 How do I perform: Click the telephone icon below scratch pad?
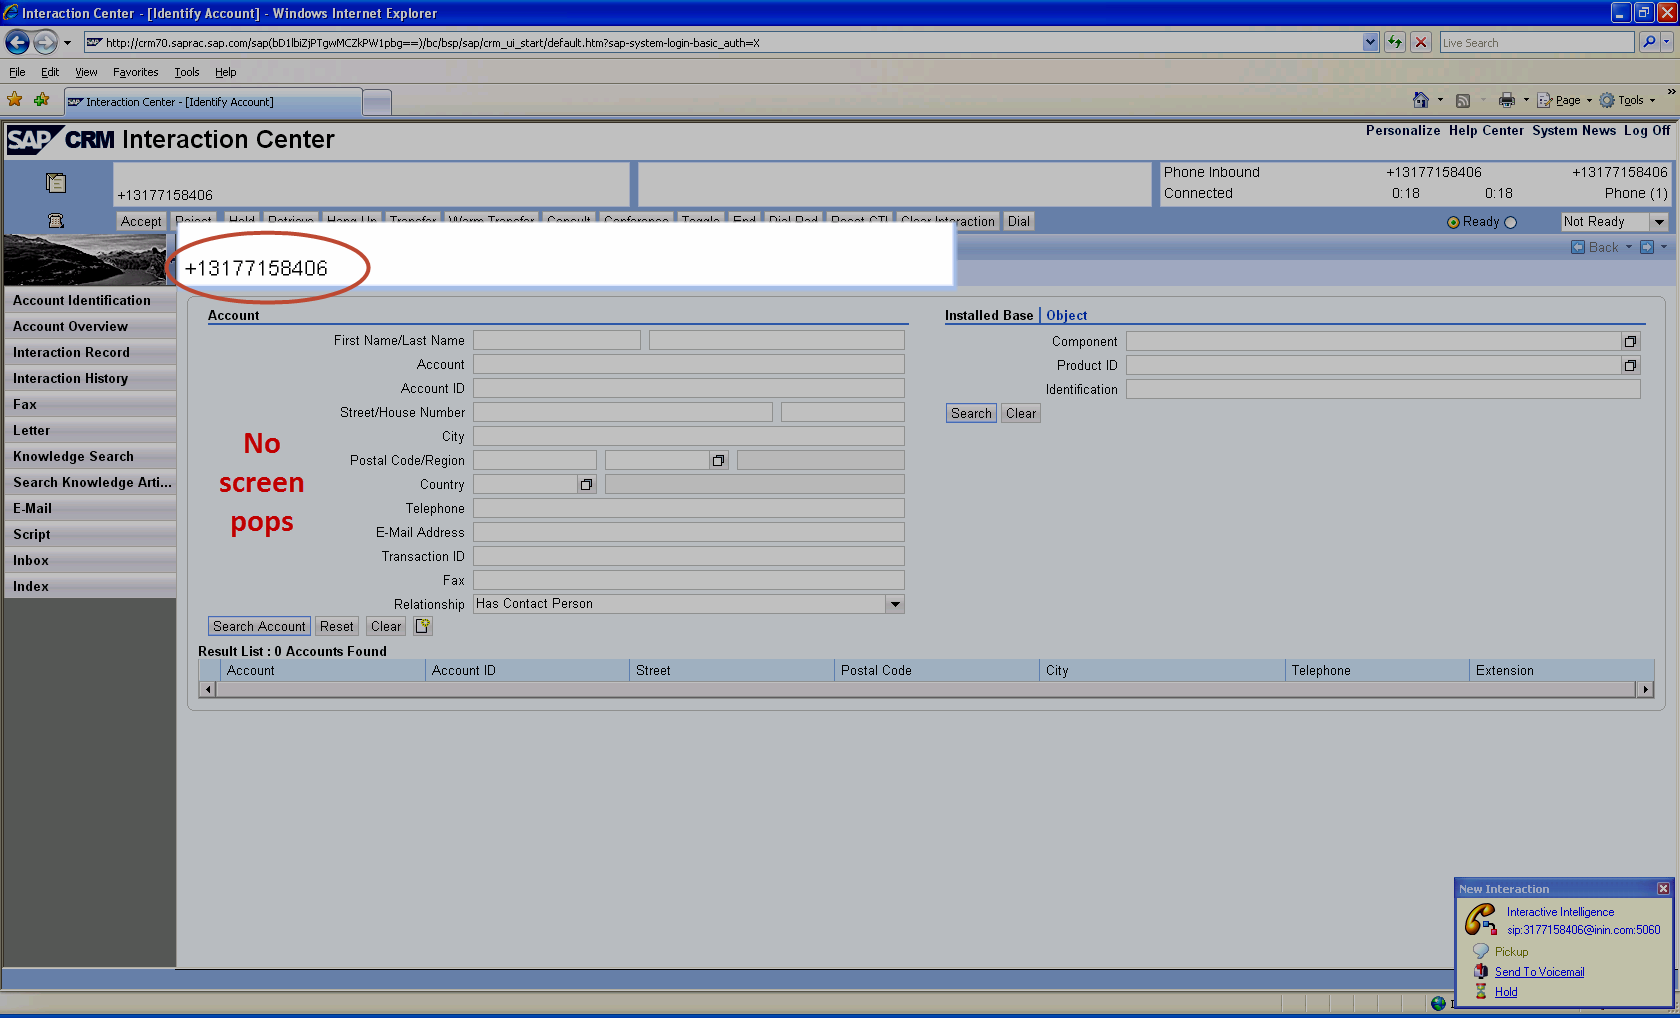(56, 221)
